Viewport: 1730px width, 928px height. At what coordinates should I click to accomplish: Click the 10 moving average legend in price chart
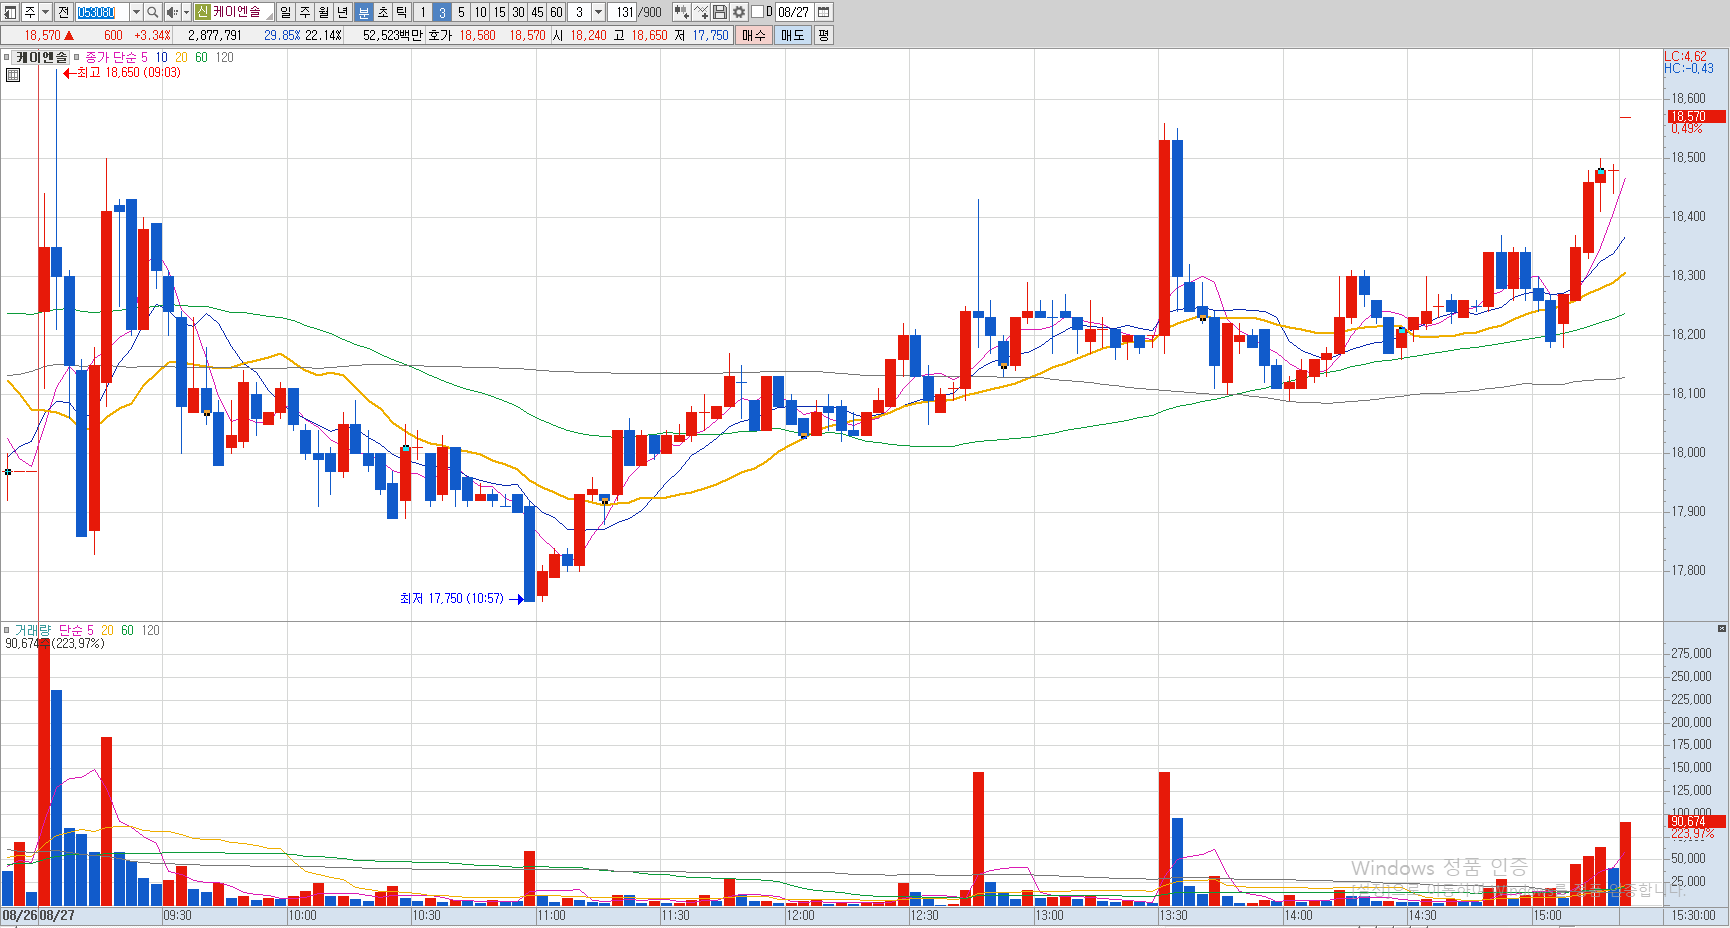tap(161, 58)
